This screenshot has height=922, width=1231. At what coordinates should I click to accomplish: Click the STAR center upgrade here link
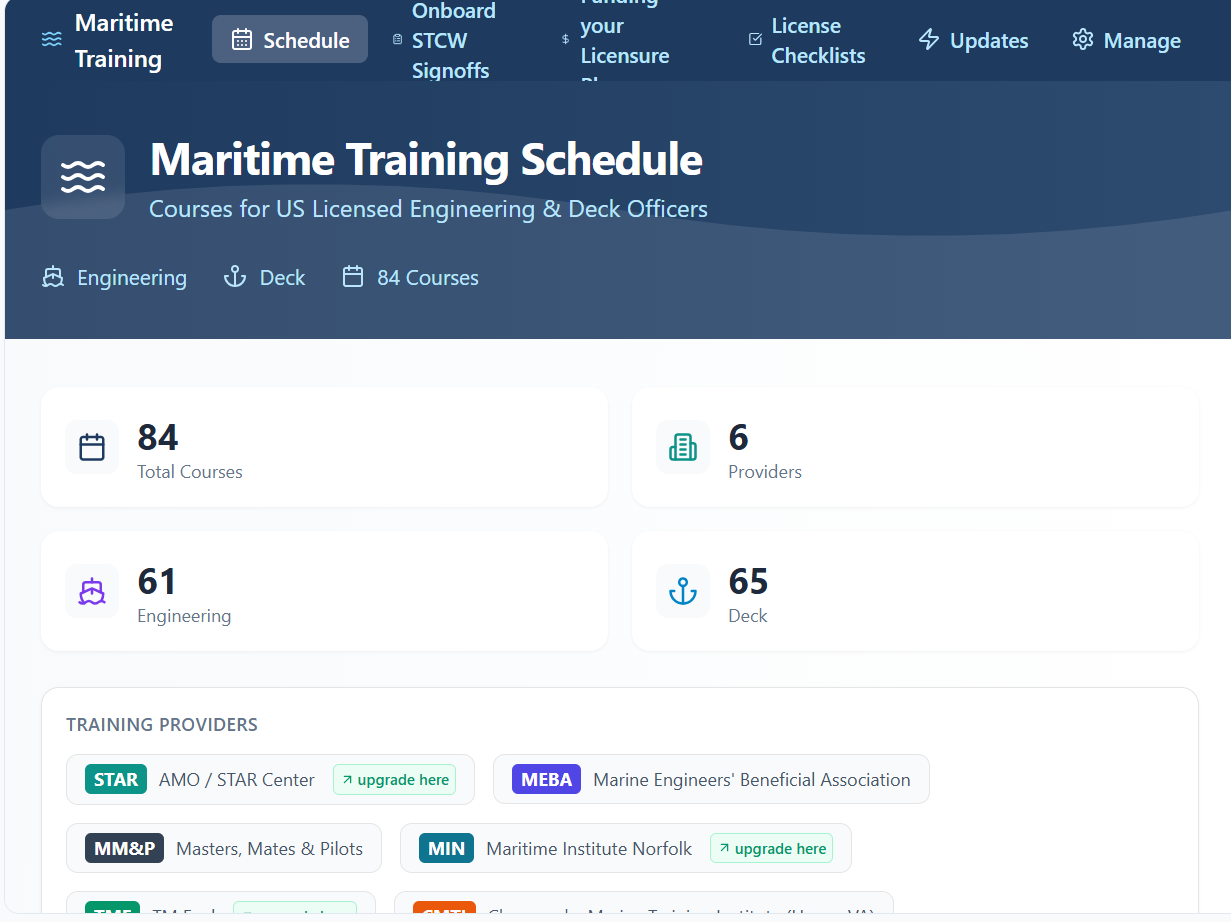(394, 780)
